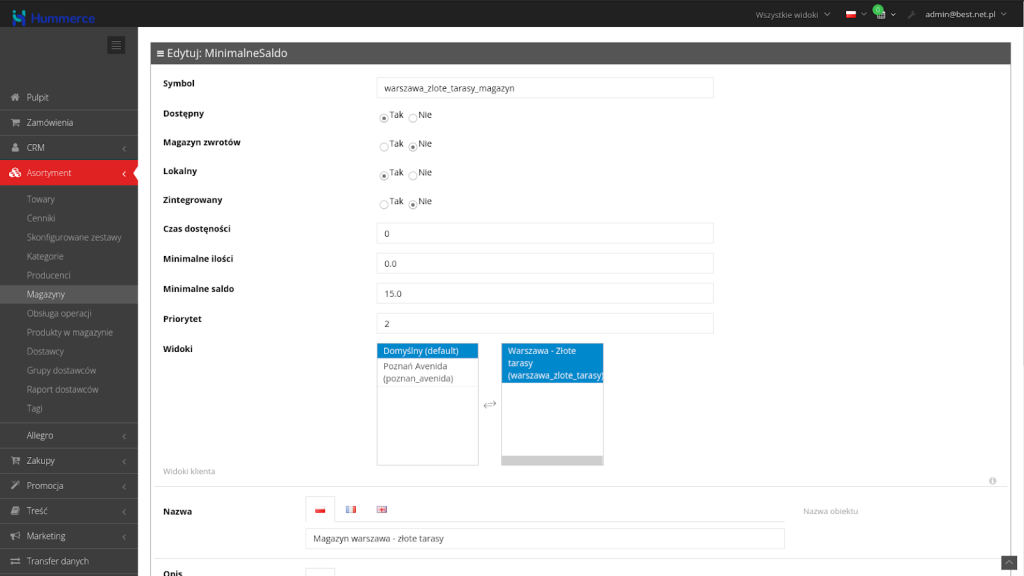Click the info icon below Widoki

[992, 481]
